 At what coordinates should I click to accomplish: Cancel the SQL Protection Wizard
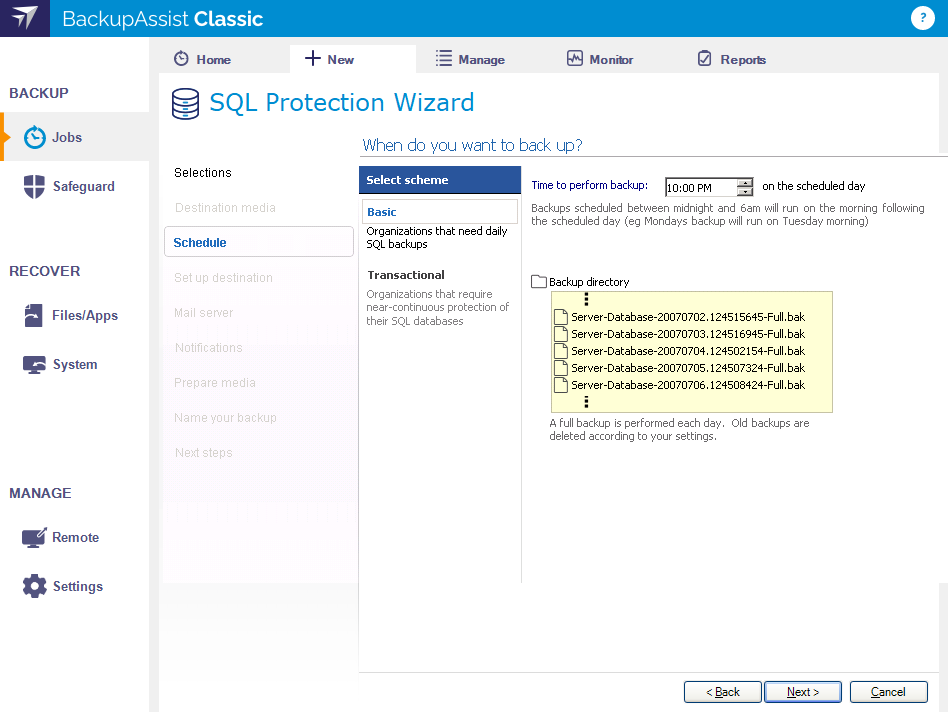(x=888, y=692)
